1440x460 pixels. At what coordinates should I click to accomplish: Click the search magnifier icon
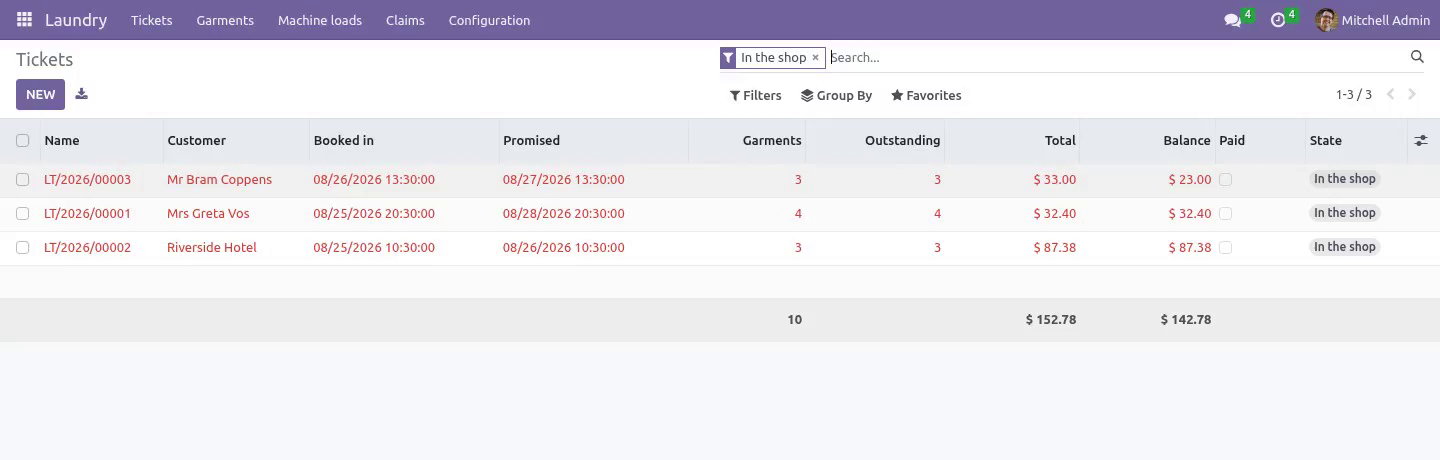tap(1417, 57)
